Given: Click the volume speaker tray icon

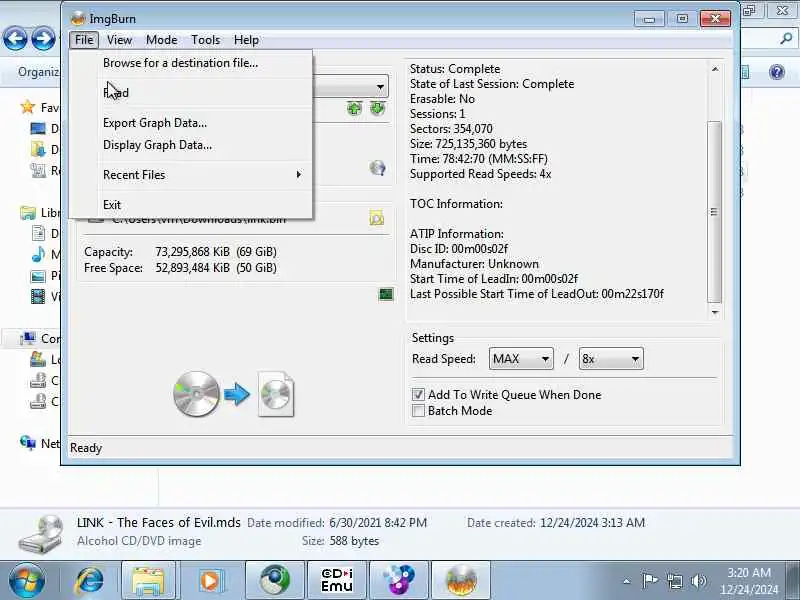Looking at the screenshot, I should pos(698,581).
